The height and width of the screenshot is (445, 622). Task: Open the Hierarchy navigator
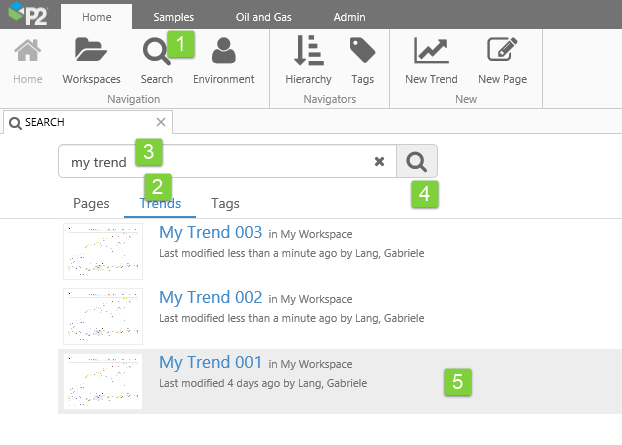(307, 52)
